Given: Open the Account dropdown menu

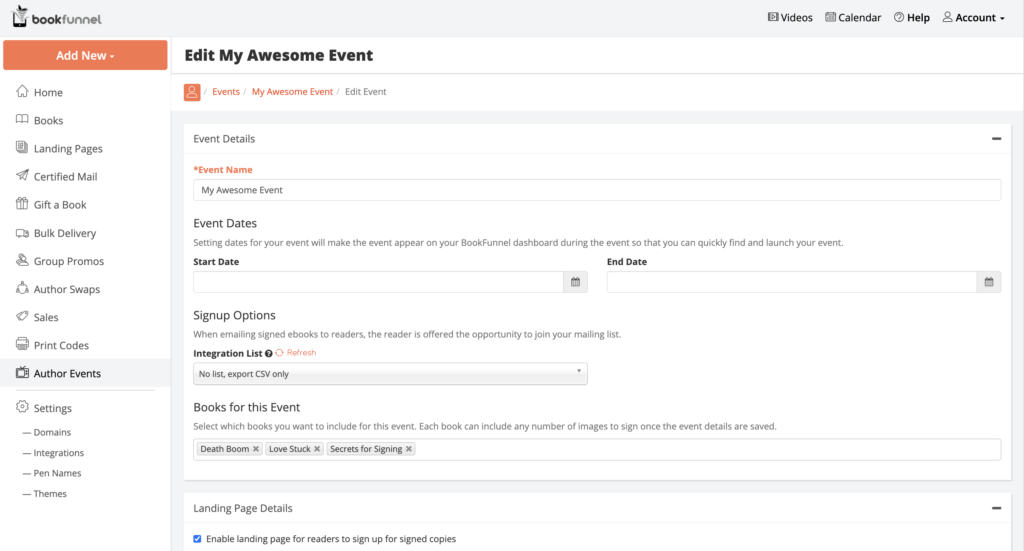Looking at the screenshot, I should (973, 18).
